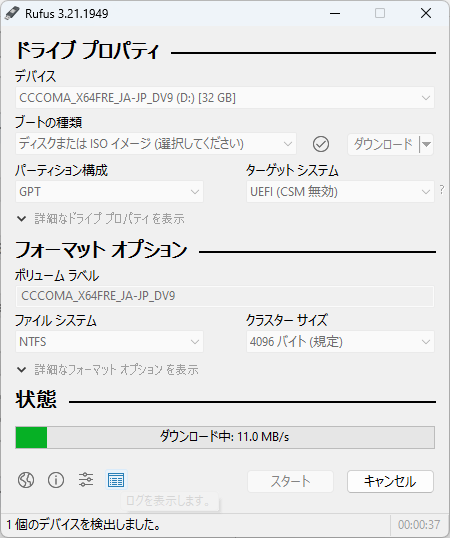
Task: Open the boot selection dropdown
Action: tap(156, 144)
